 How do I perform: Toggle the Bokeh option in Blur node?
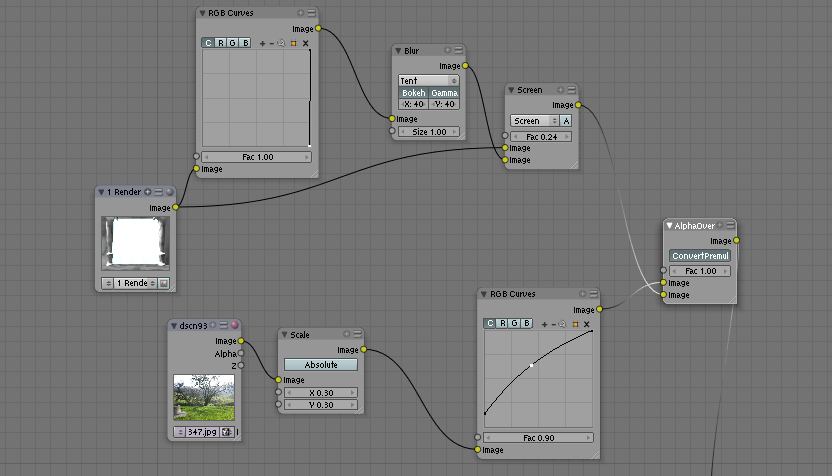coord(413,93)
